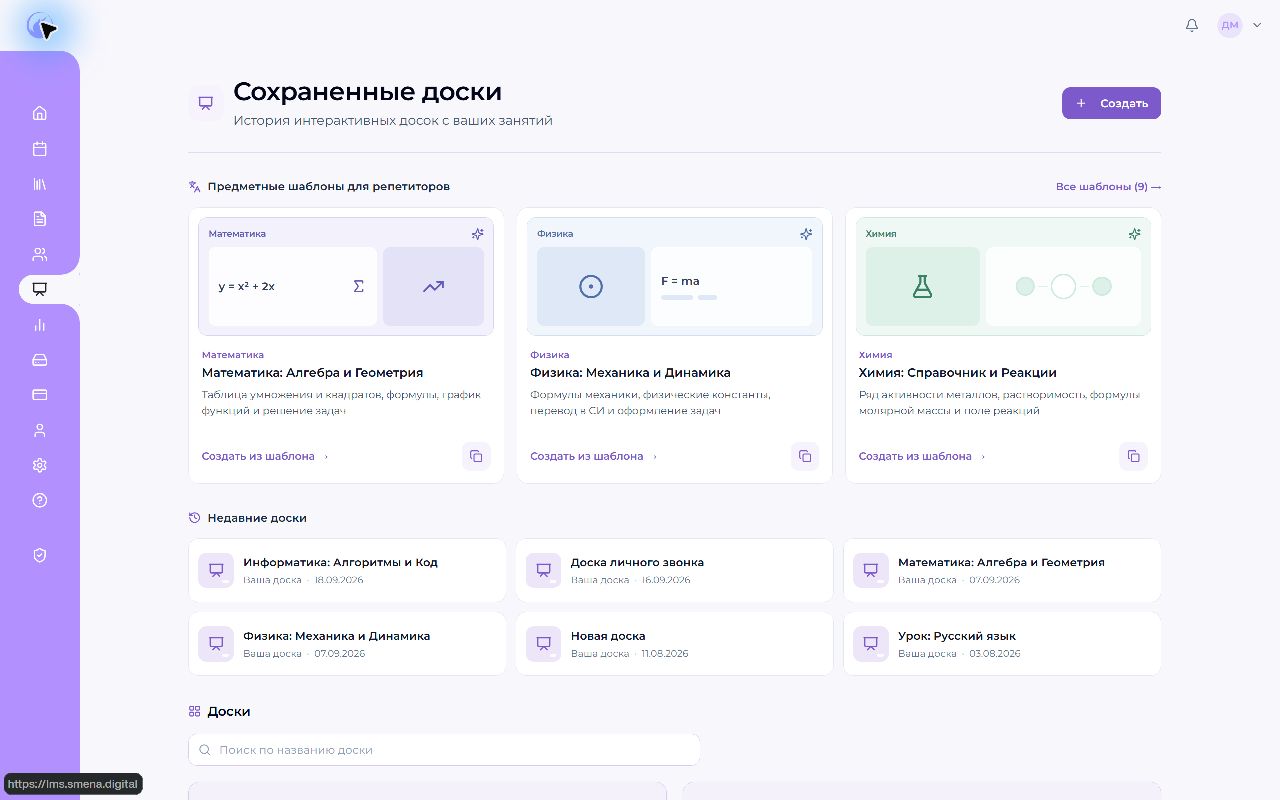Open recent board Новая доска
This screenshot has width=1280, height=800.
pos(674,644)
